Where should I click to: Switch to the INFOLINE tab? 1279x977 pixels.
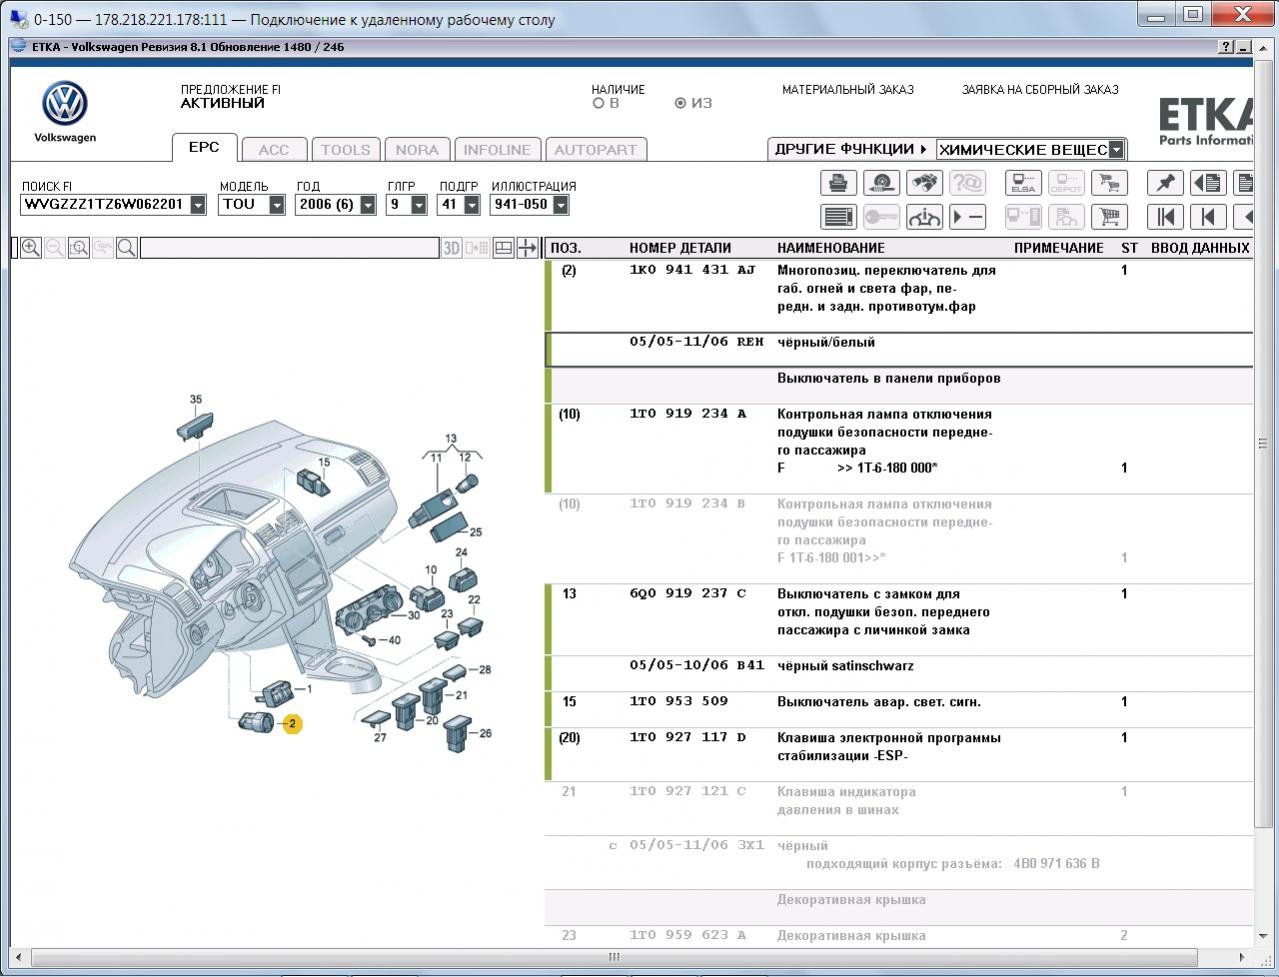point(497,150)
